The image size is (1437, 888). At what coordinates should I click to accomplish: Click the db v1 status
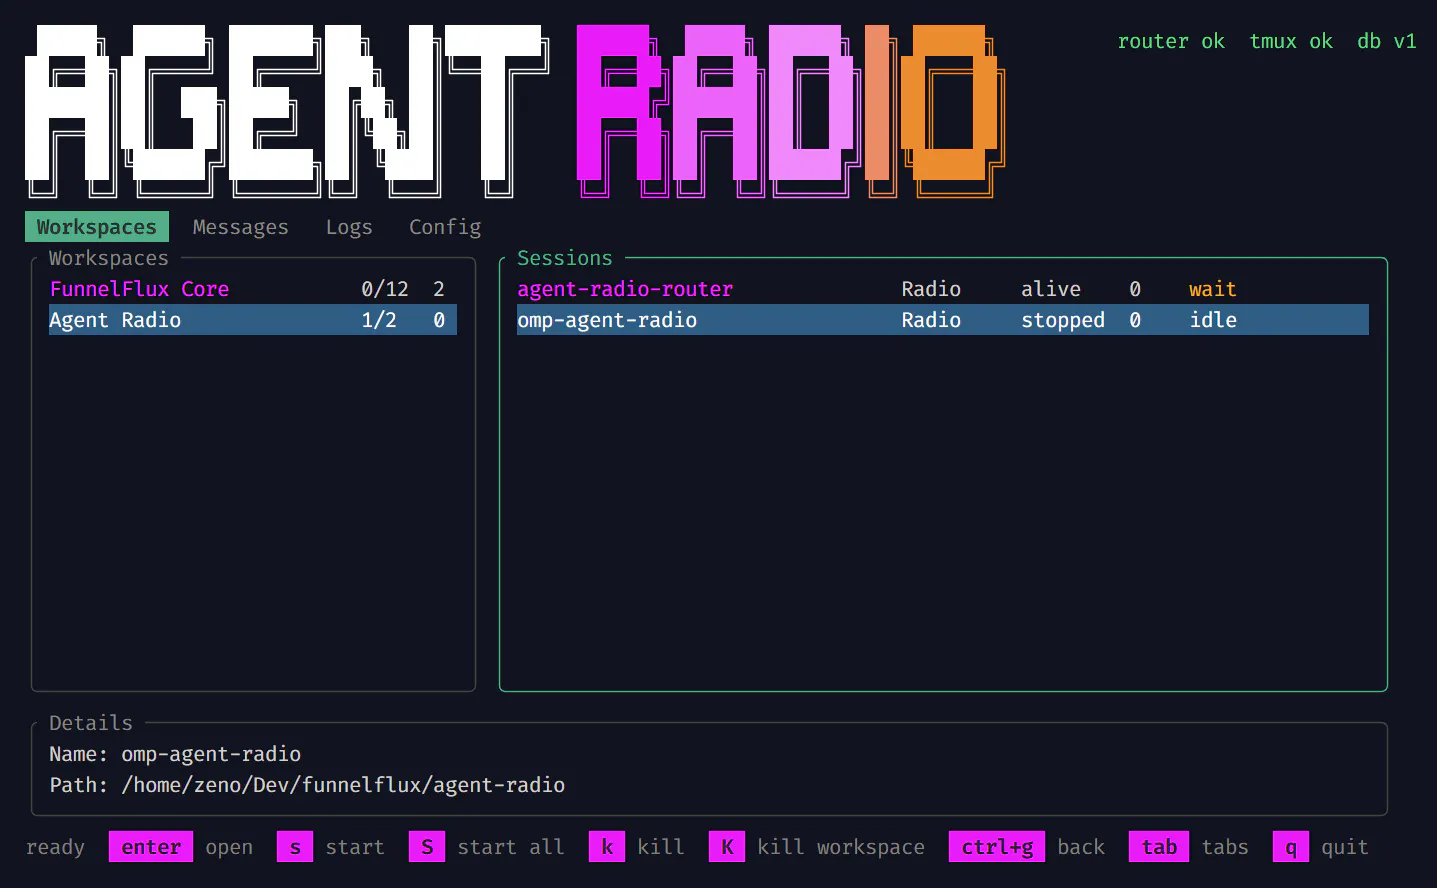tap(1387, 41)
